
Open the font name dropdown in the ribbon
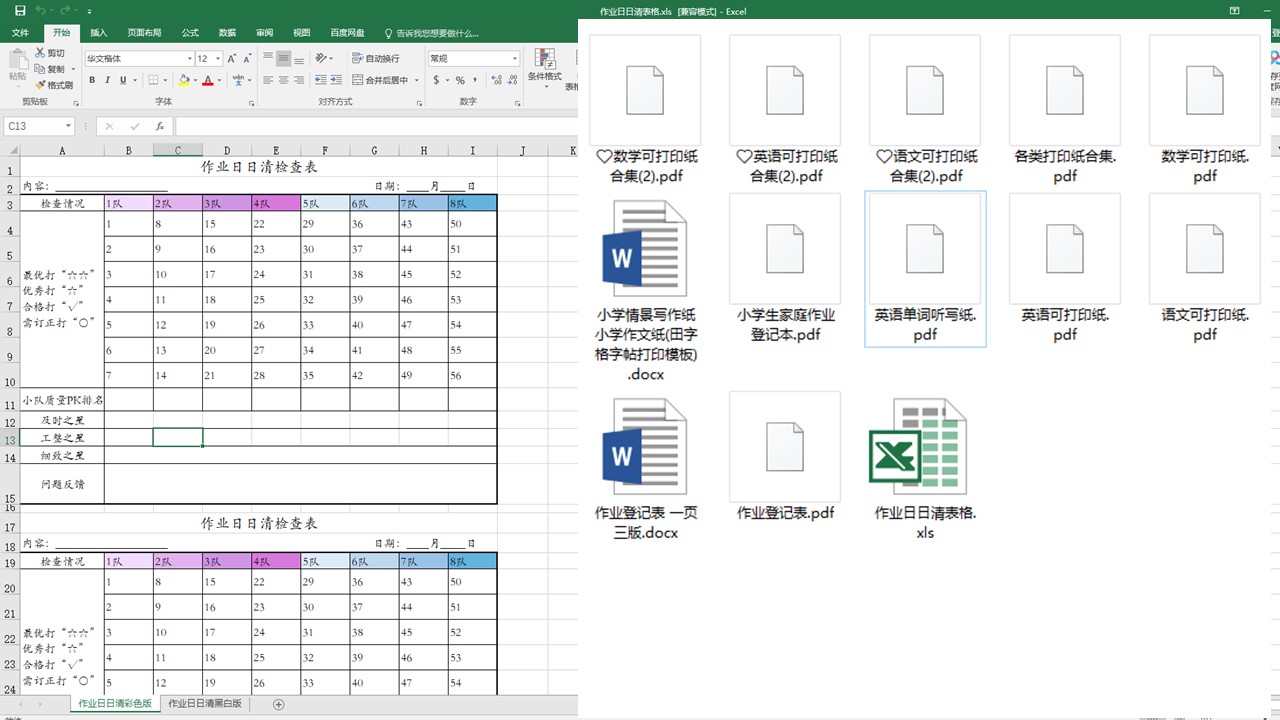(189, 58)
